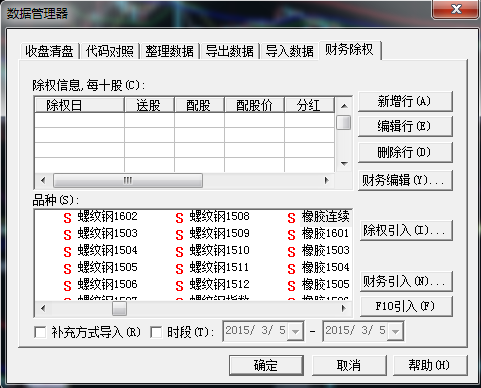
Task: Select 螺纹钢1510 in the list
Action: (x=219, y=250)
